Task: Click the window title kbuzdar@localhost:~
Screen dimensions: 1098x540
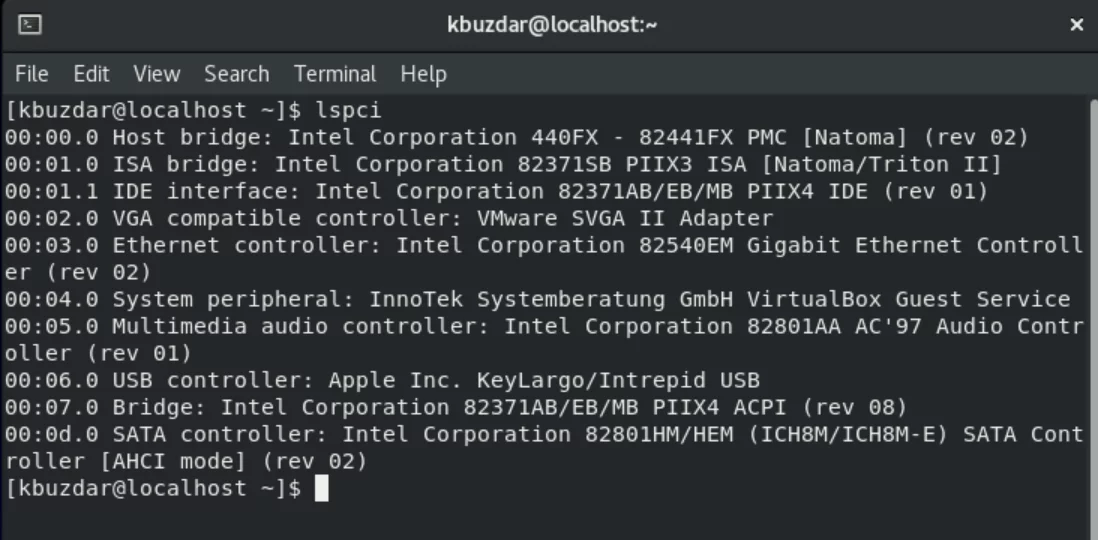Action: [552, 25]
